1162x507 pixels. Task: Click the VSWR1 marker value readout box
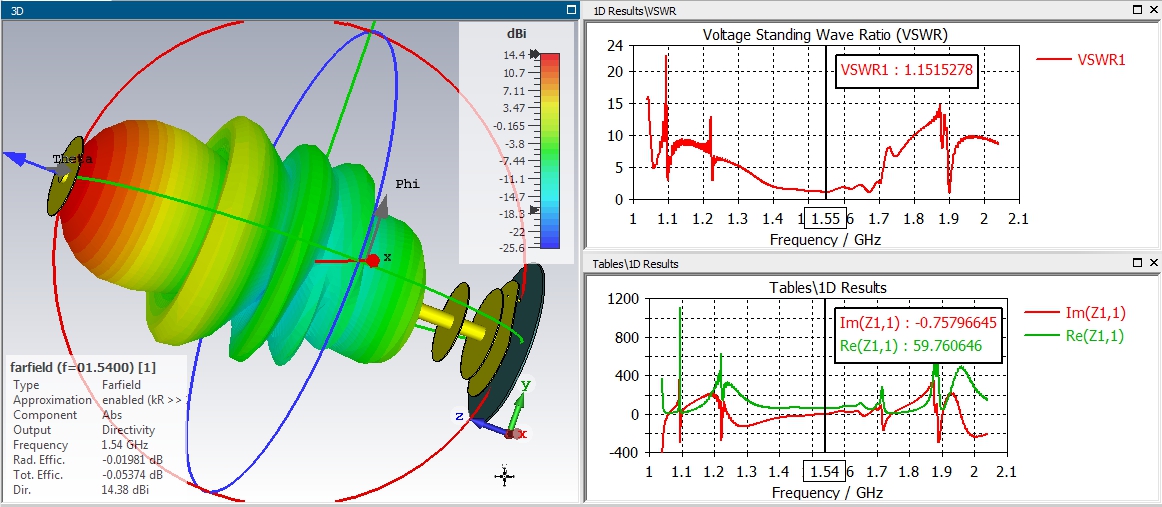906,71
